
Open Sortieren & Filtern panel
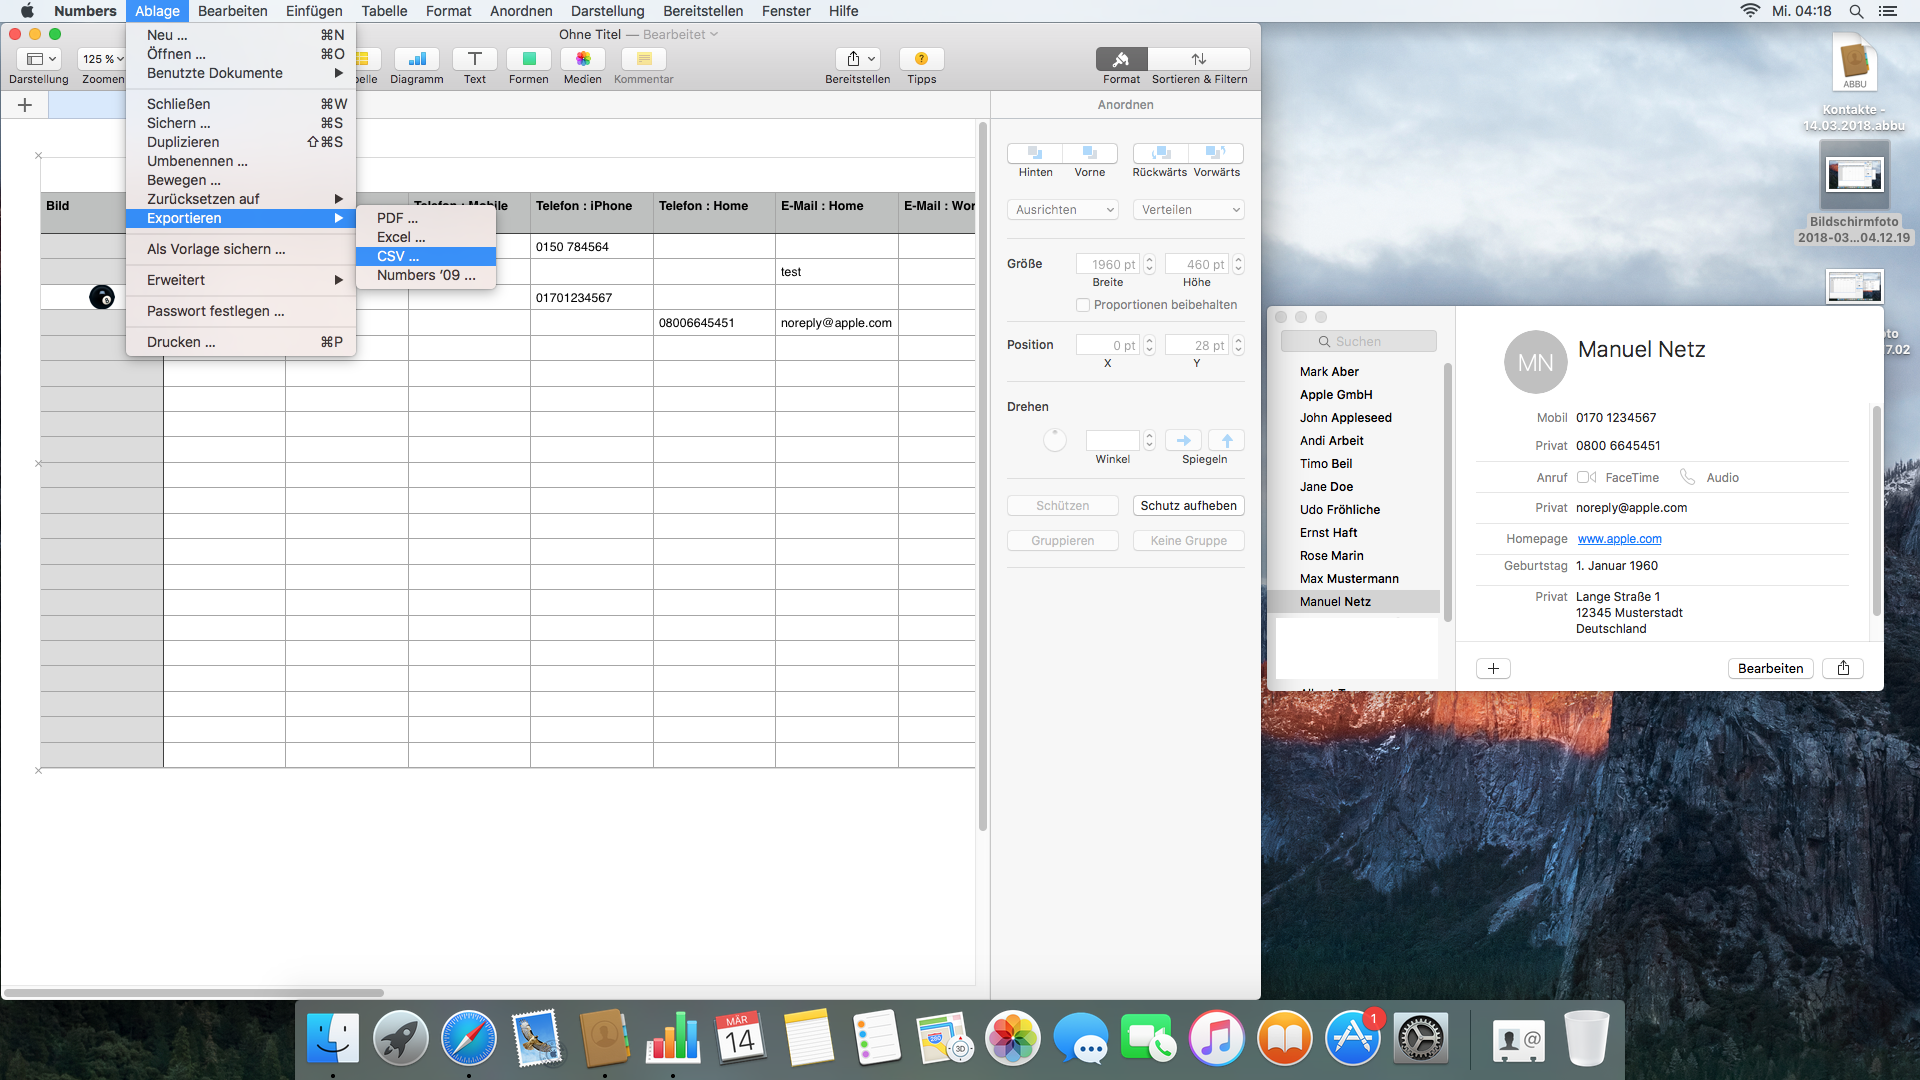pos(1199,59)
